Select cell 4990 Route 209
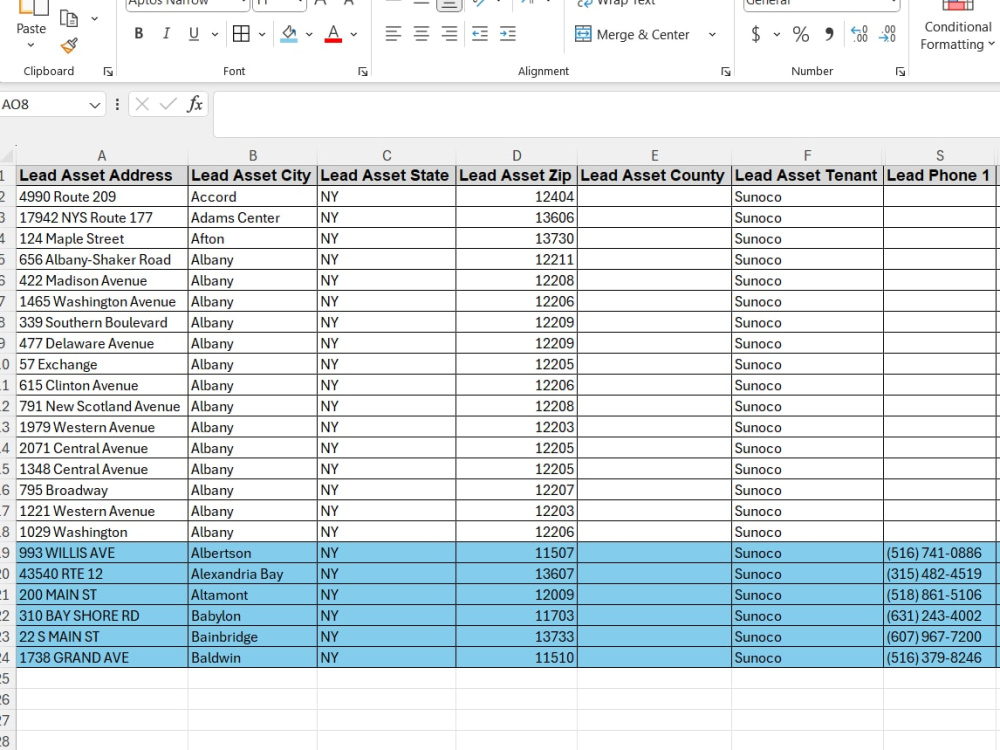This screenshot has height=750, width=1000. click(102, 196)
